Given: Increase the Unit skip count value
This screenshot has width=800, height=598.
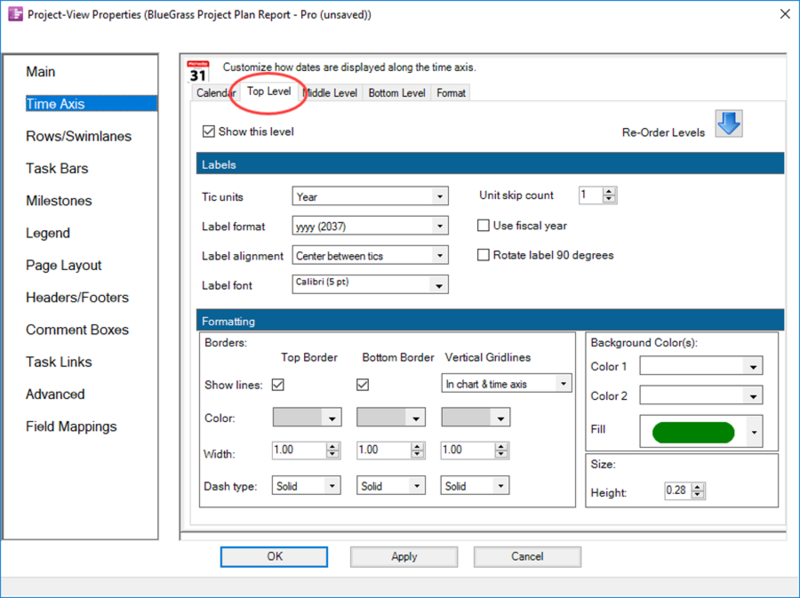Looking at the screenshot, I should pyautogui.click(x=609, y=191).
